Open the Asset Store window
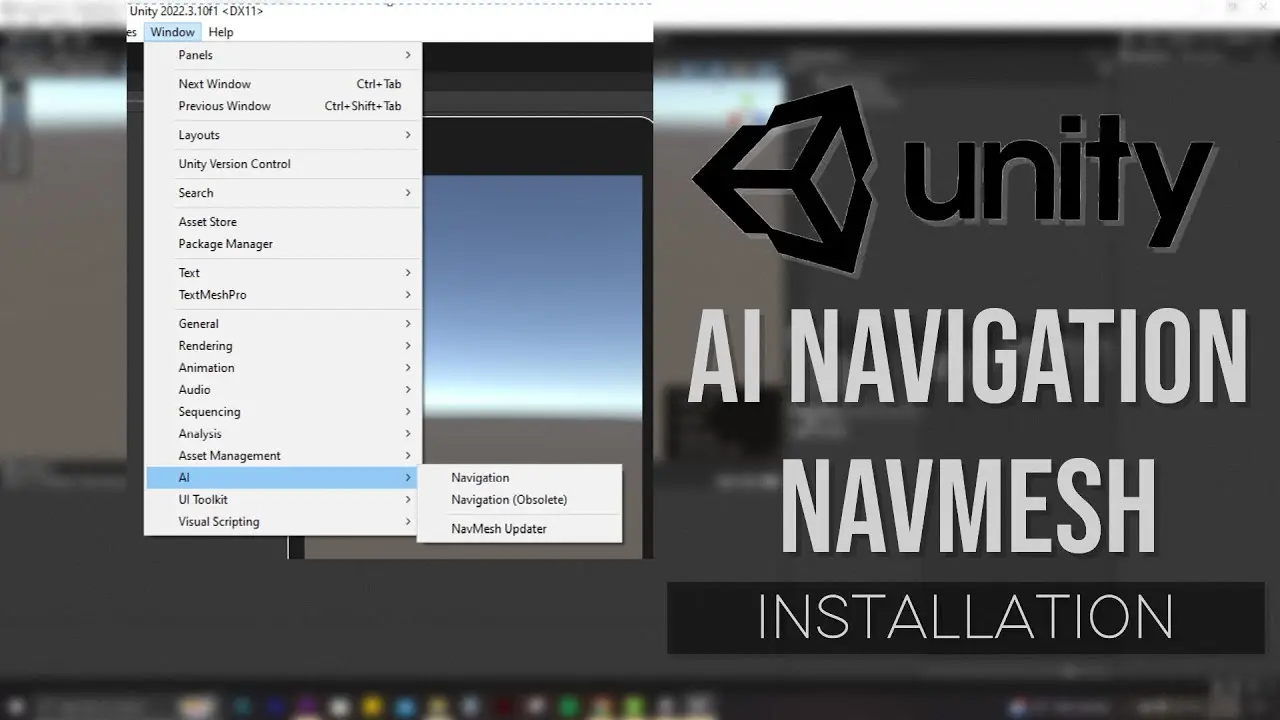1280x720 pixels. 283,222
